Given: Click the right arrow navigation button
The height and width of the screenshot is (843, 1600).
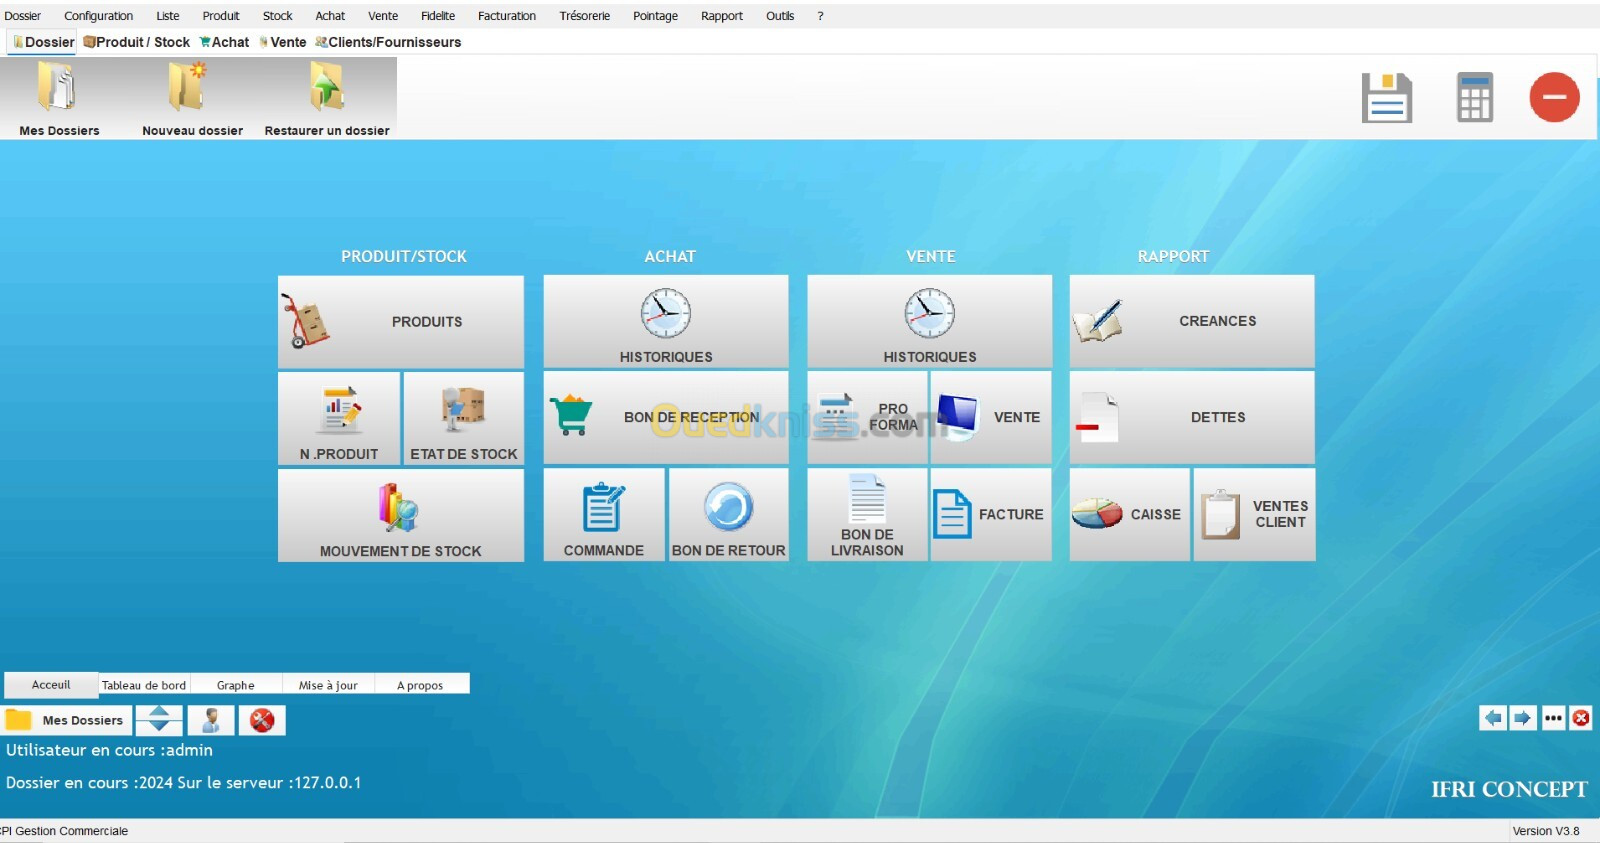Looking at the screenshot, I should coord(1523,718).
